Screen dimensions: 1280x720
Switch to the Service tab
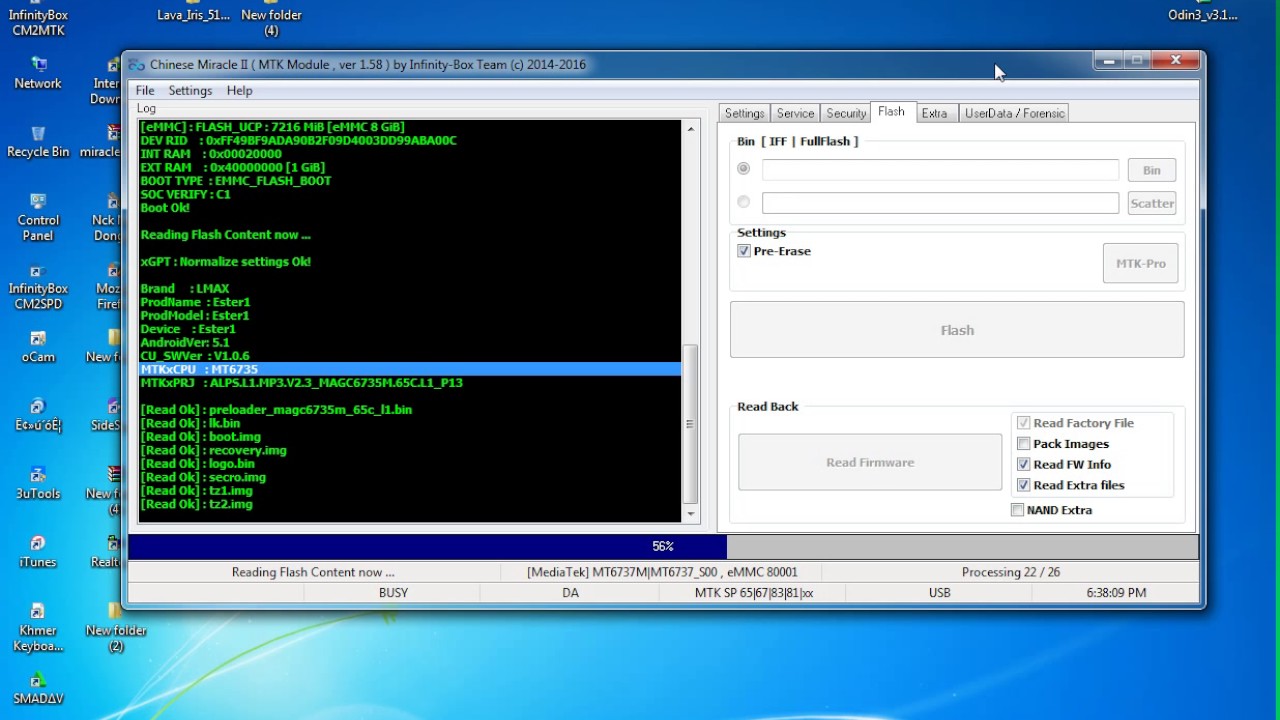pyautogui.click(x=795, y=113)
